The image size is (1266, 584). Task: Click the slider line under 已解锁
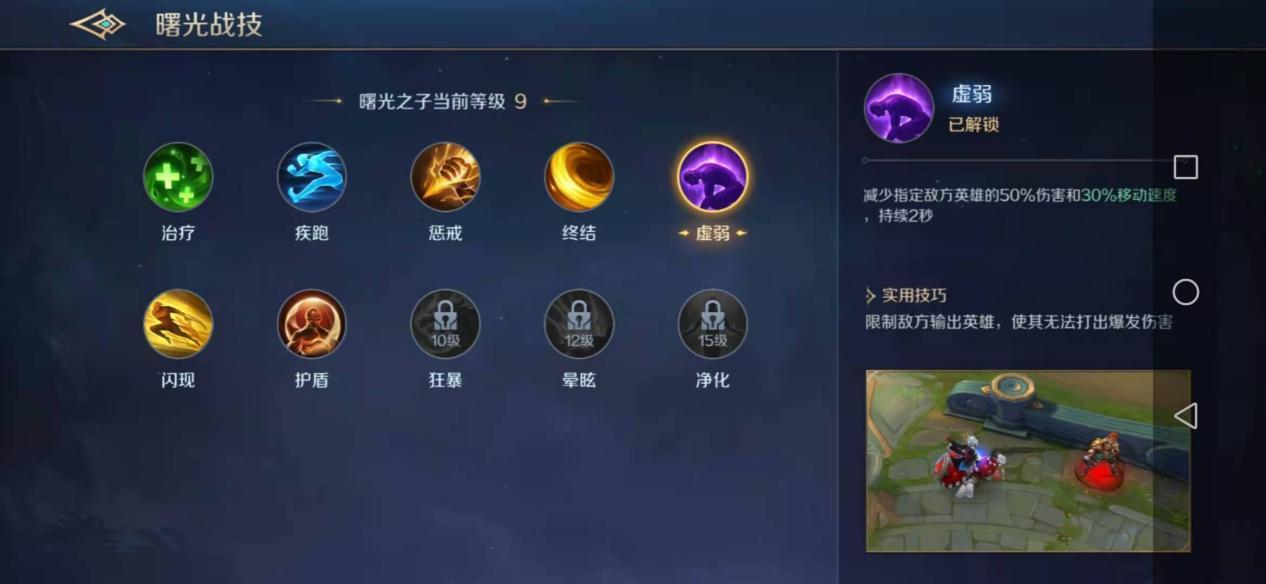click(1020, 160)
